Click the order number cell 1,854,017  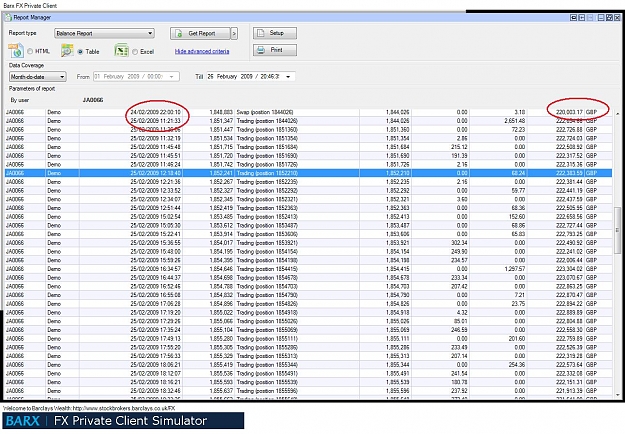click(221, 243)
